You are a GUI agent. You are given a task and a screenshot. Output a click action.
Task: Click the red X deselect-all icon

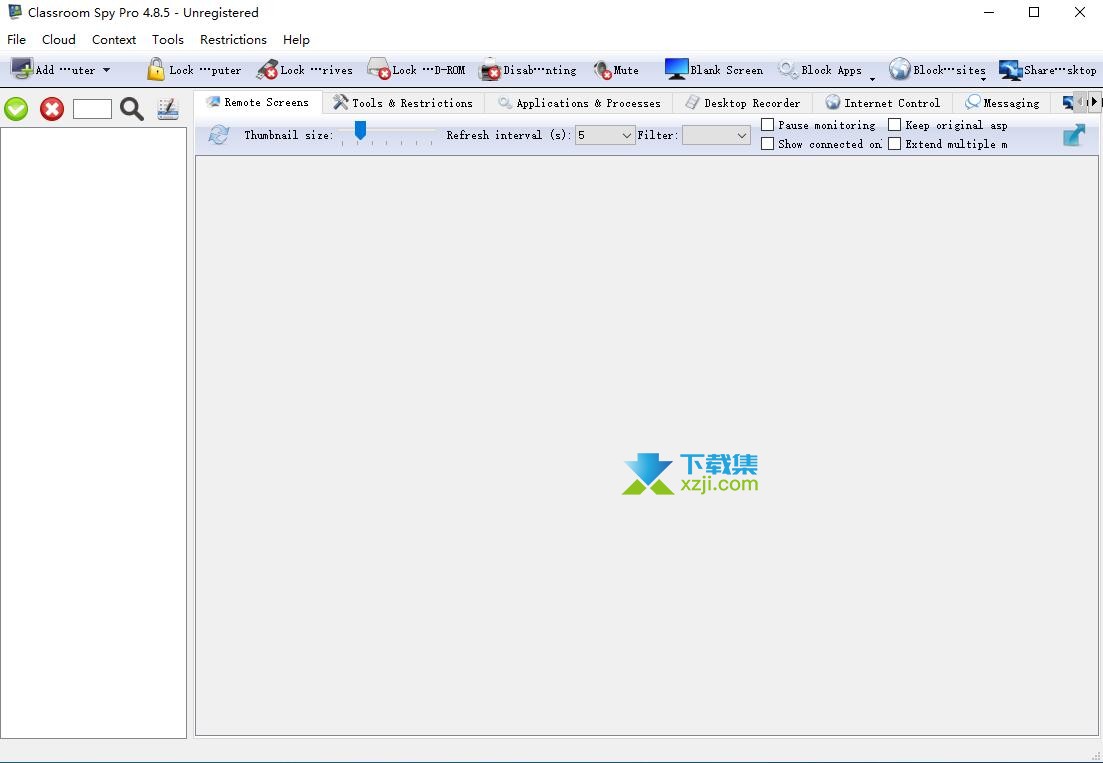point(52,109)
